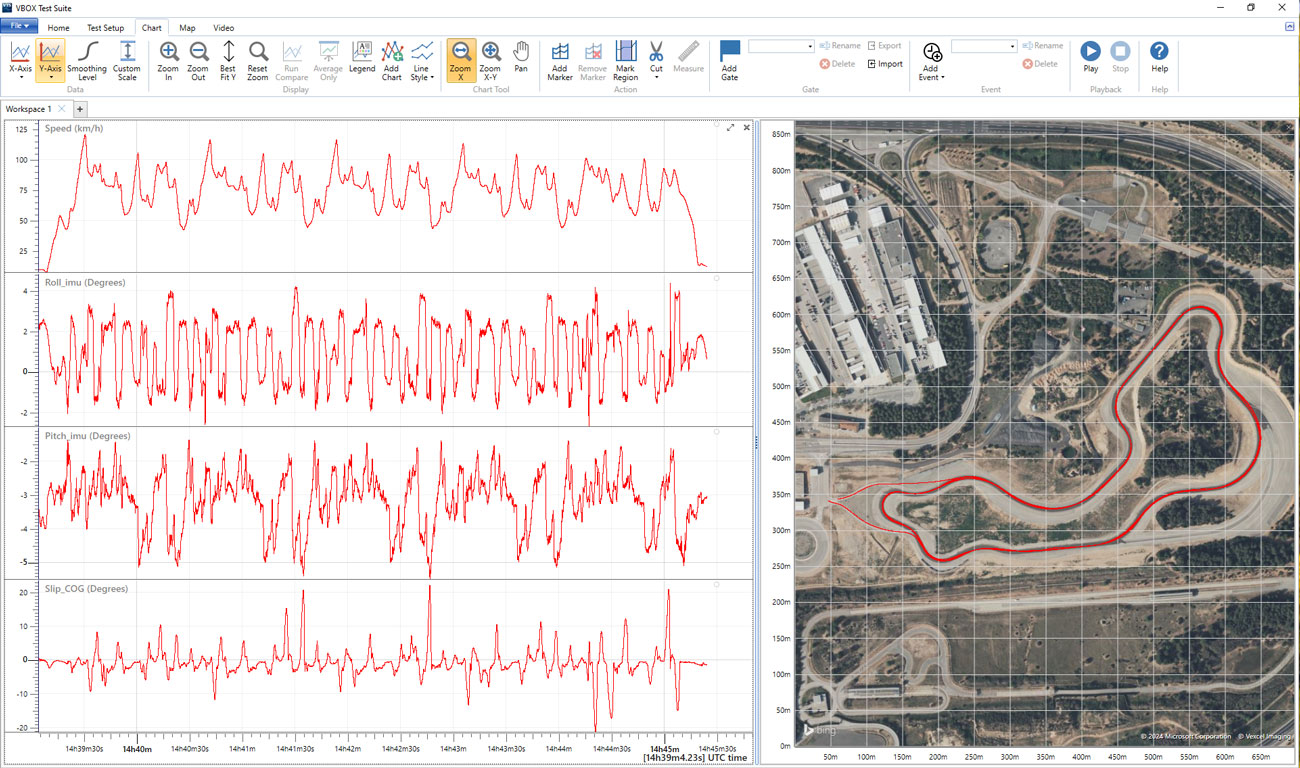Screen dimensions: 1300x768
Task: Switch to the Map ribbon tab
Action: pos(187,28)
